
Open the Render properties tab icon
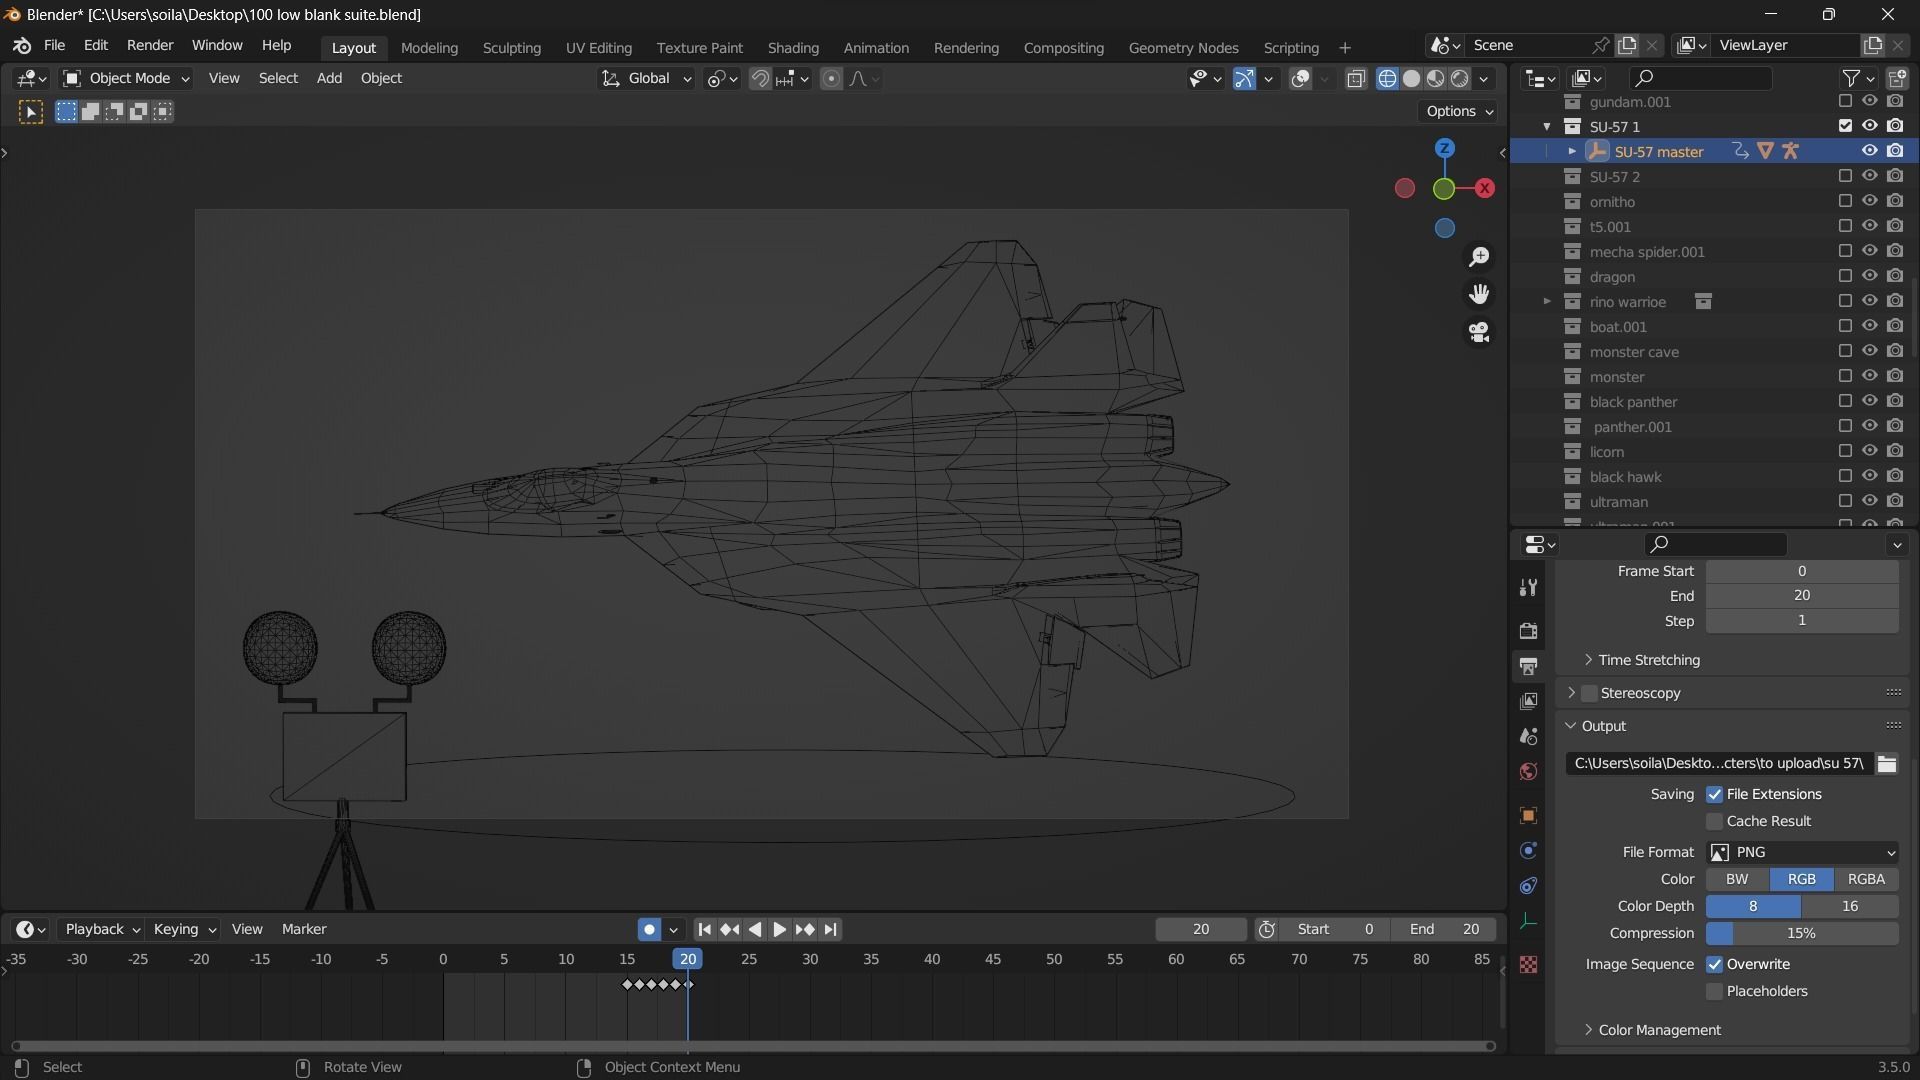[1528, 631]
